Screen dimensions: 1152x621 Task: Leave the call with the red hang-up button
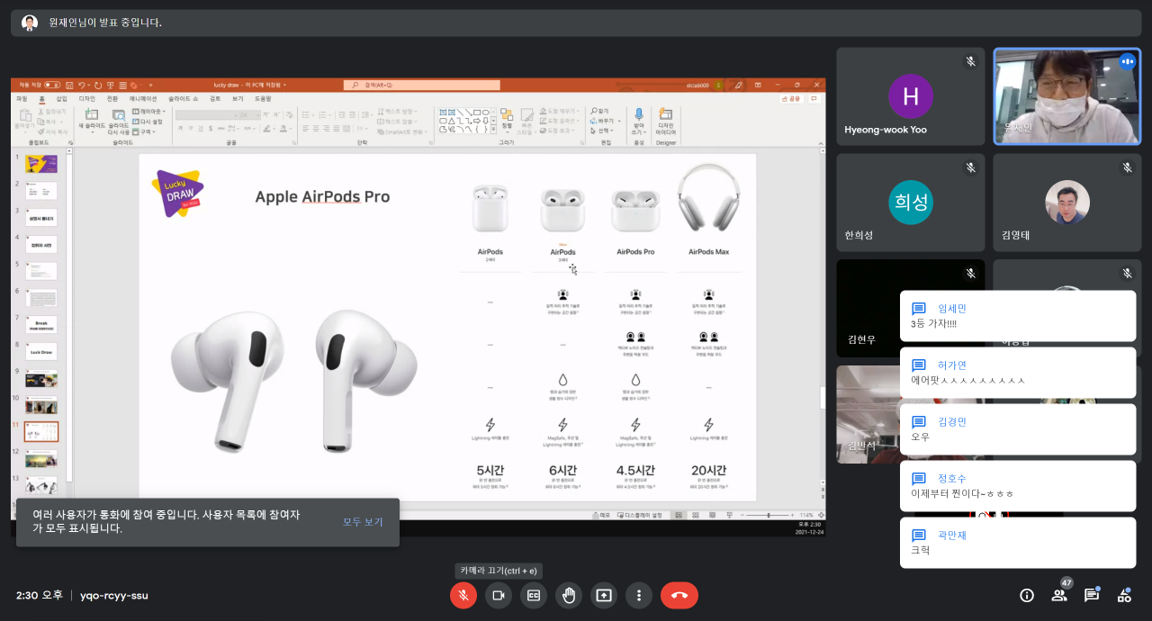tap(680, 595)
